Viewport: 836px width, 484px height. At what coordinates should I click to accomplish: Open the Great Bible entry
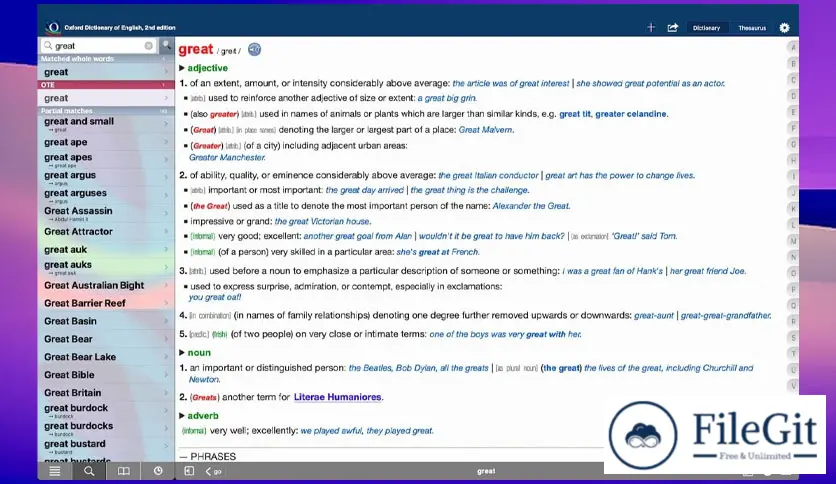point(106,375)
